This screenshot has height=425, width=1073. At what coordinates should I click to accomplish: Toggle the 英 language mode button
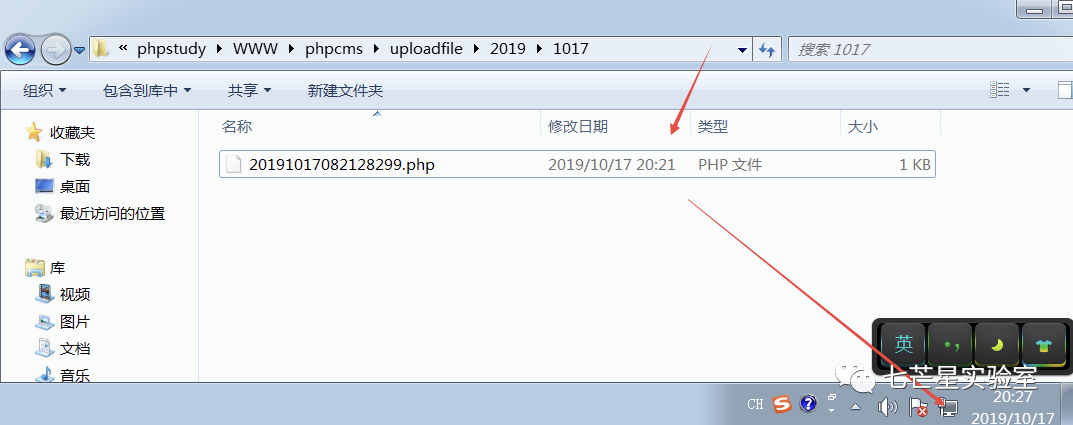tap(904, 344)
